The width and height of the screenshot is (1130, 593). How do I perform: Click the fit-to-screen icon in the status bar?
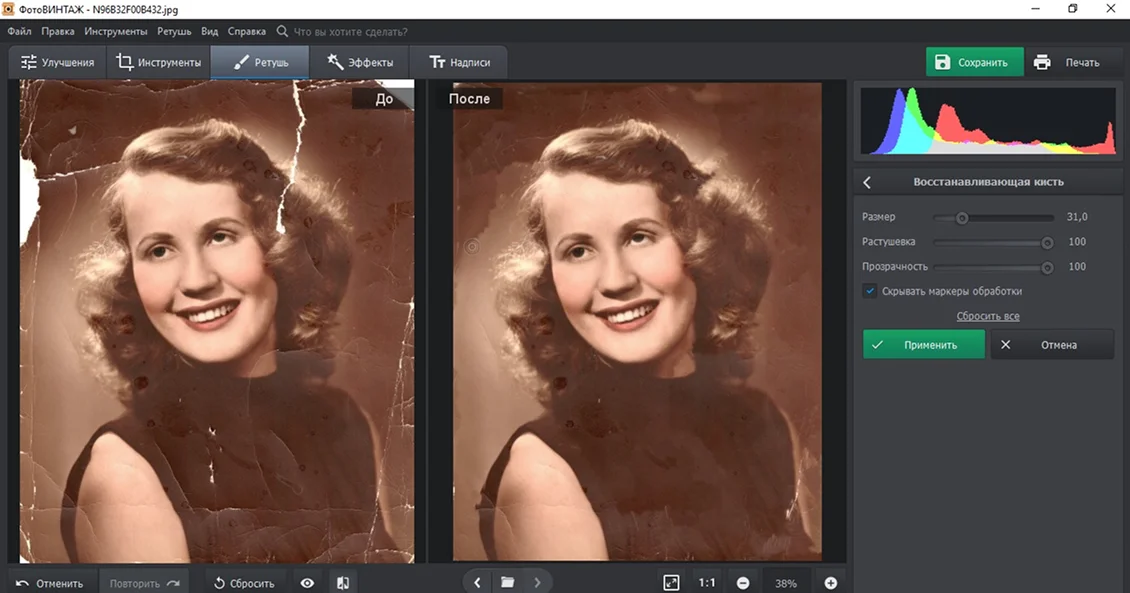click(x=670, y=581)
